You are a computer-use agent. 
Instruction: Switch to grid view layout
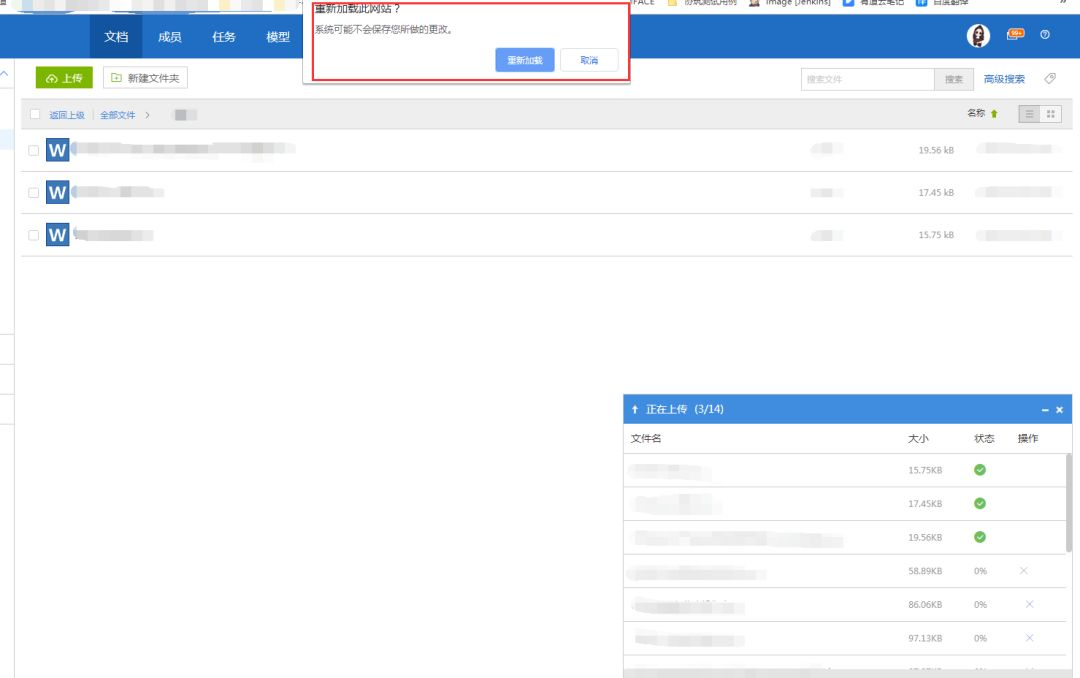point(1050,114)
